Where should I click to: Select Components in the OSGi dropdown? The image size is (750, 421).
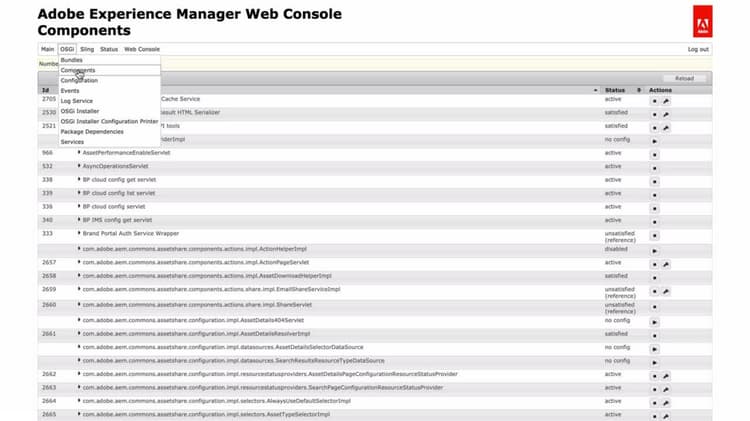[x=110, y=70]
